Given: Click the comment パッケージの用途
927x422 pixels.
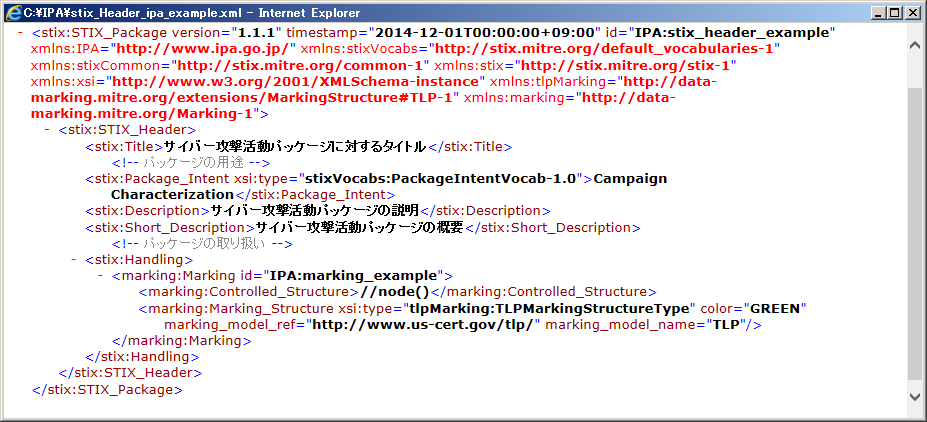Looking at the screenshot, I should coord(191,163).
